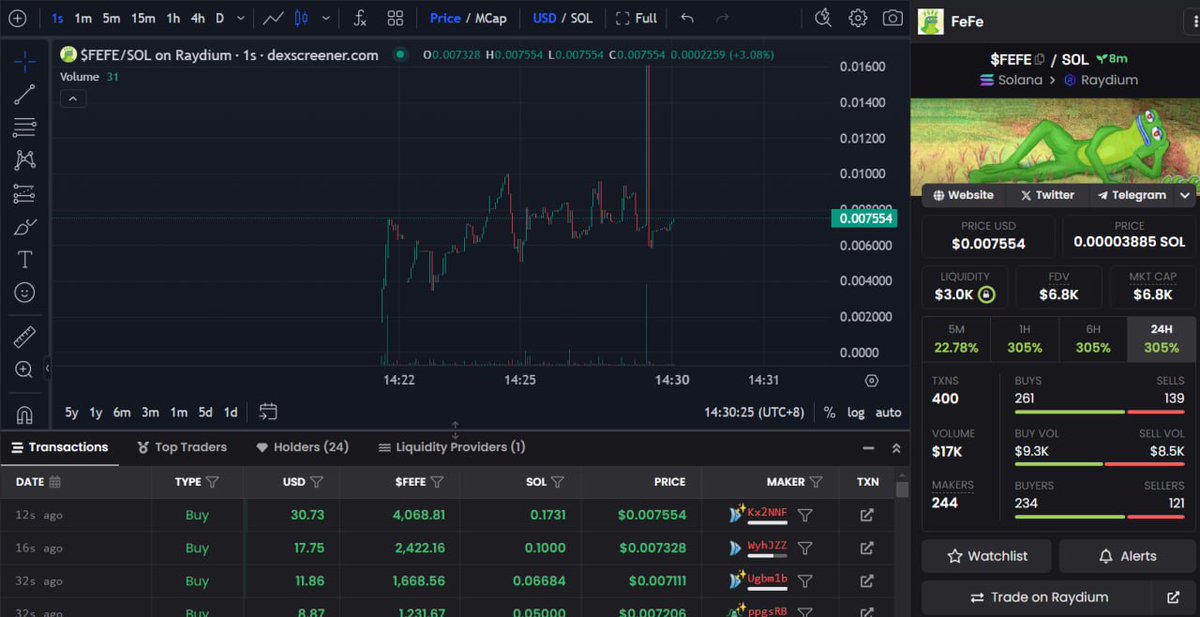Image resolution: width=1200 pixels, height=617 pixels.
Task: Collapse the Volume indicator legend
Action: pos(74,99)
